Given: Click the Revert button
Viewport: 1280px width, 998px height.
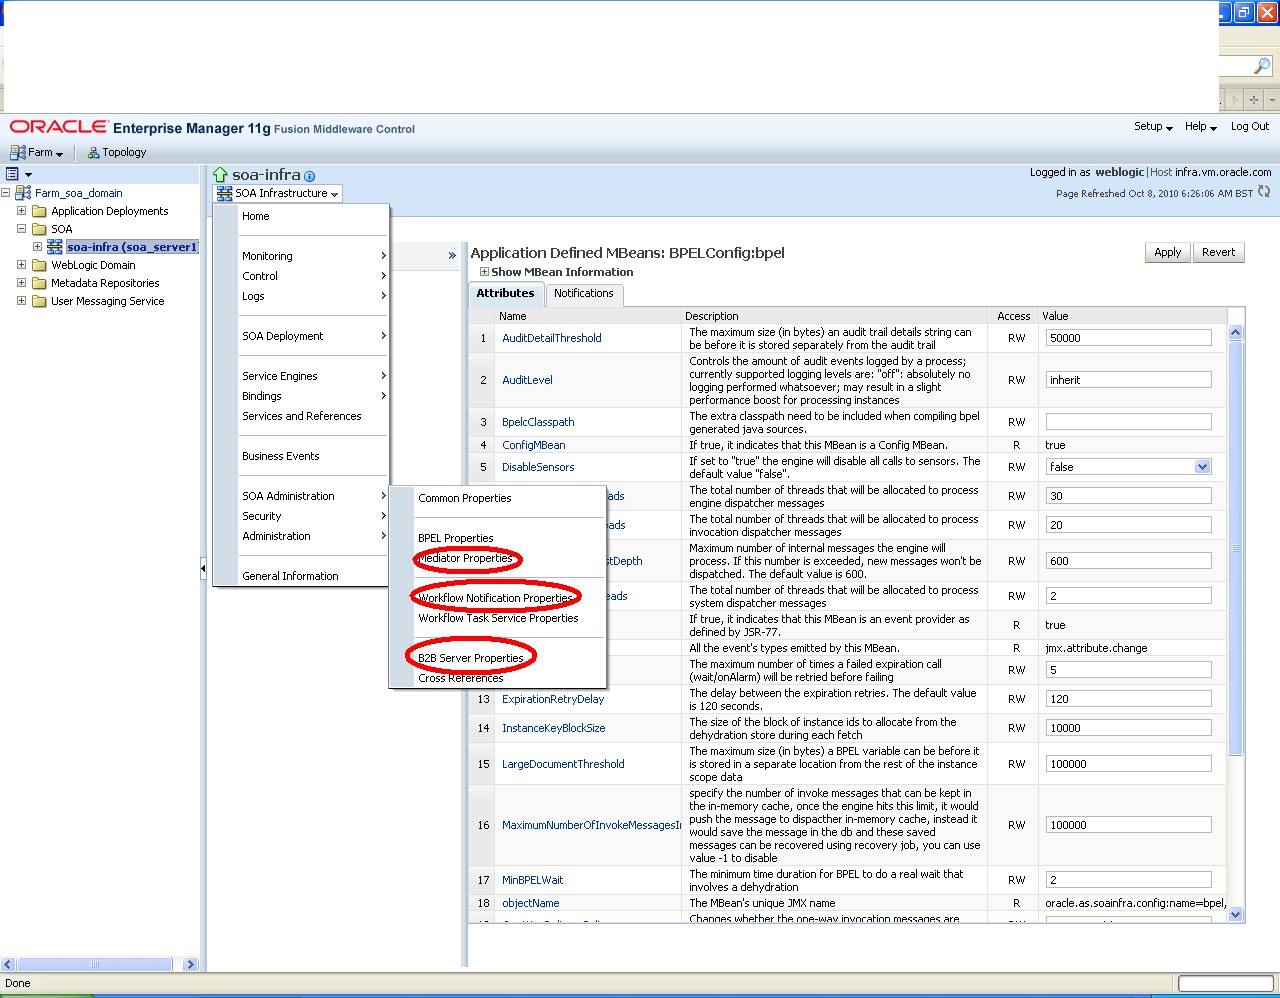Looking at the screenshot, I should click(x=1218, y=252).
